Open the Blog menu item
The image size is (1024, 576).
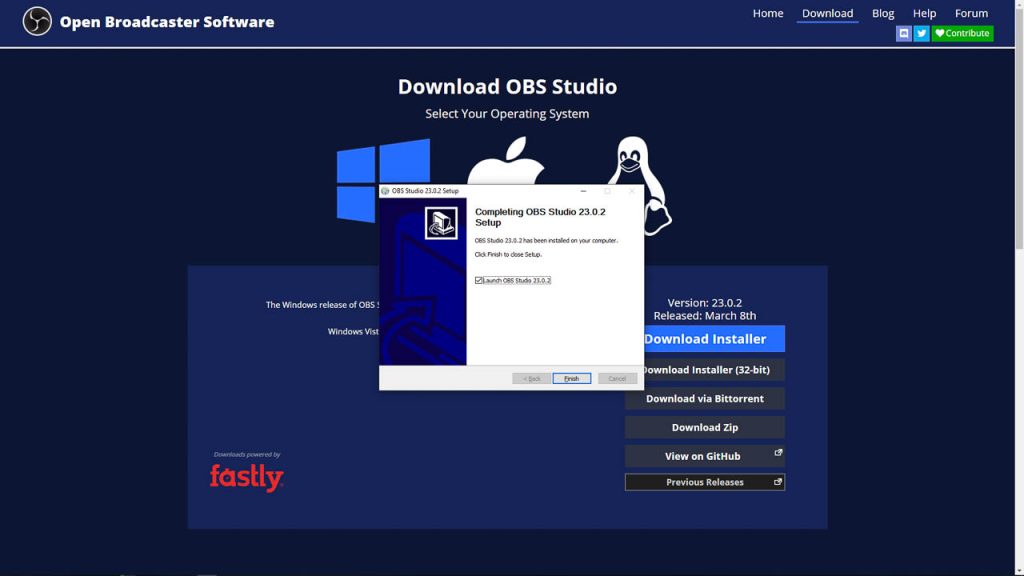tap(883, 13)
